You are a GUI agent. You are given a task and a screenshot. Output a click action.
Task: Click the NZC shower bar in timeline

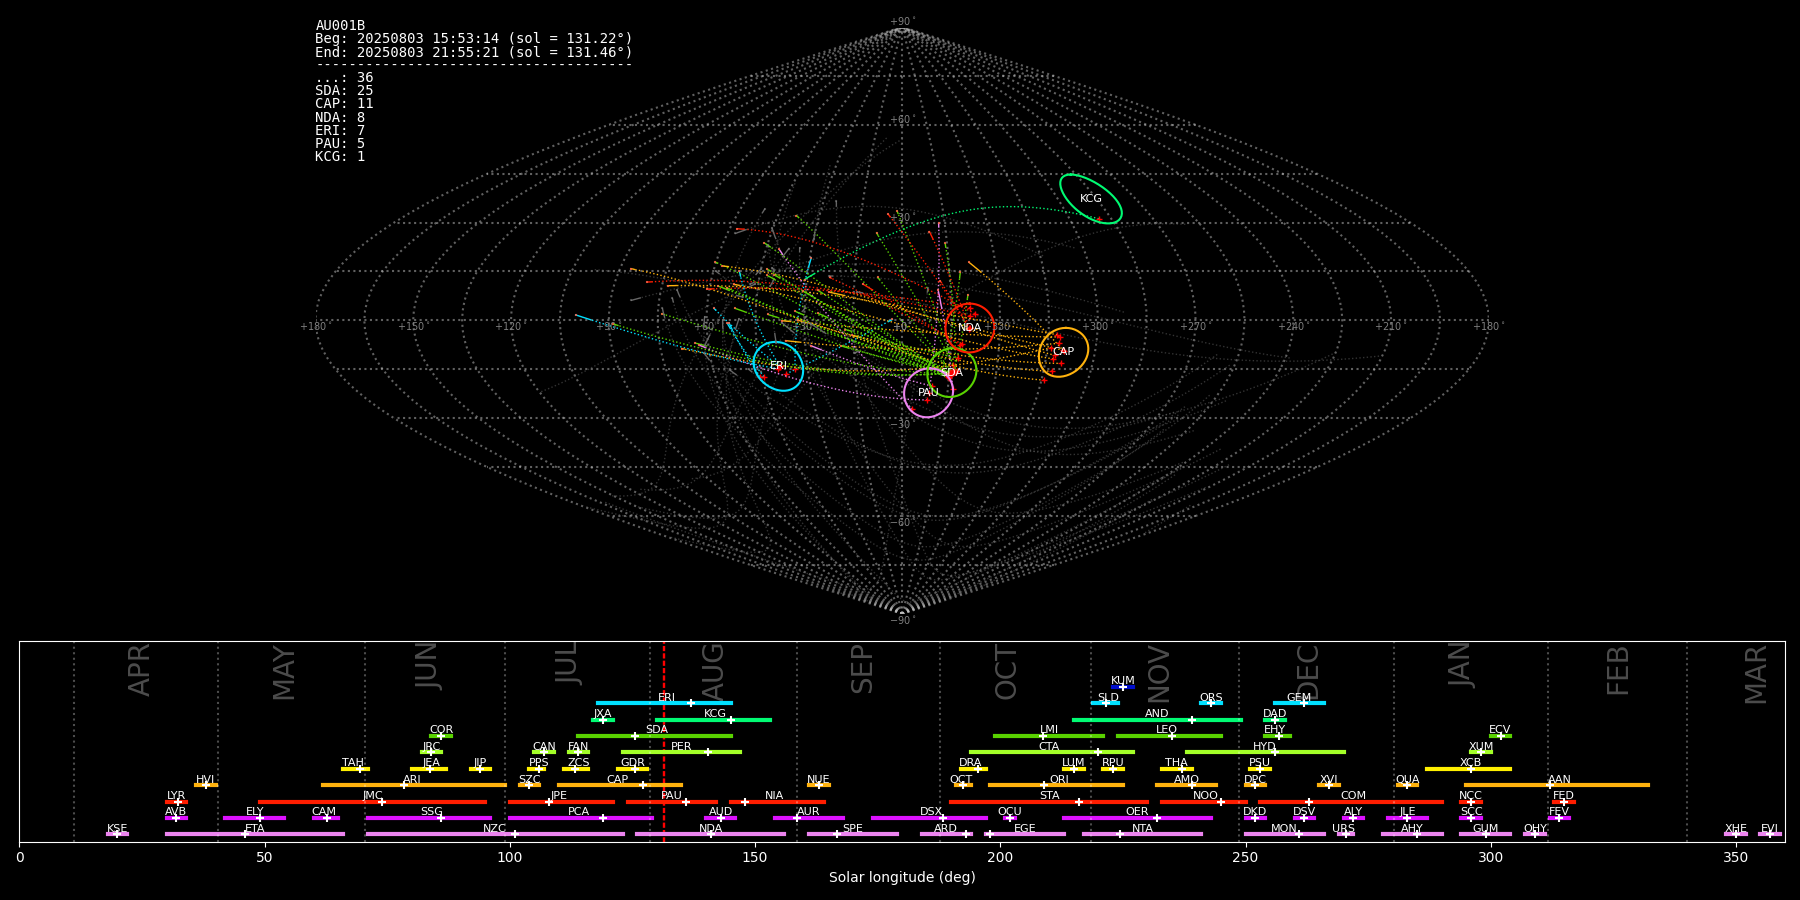coord(495,834)
